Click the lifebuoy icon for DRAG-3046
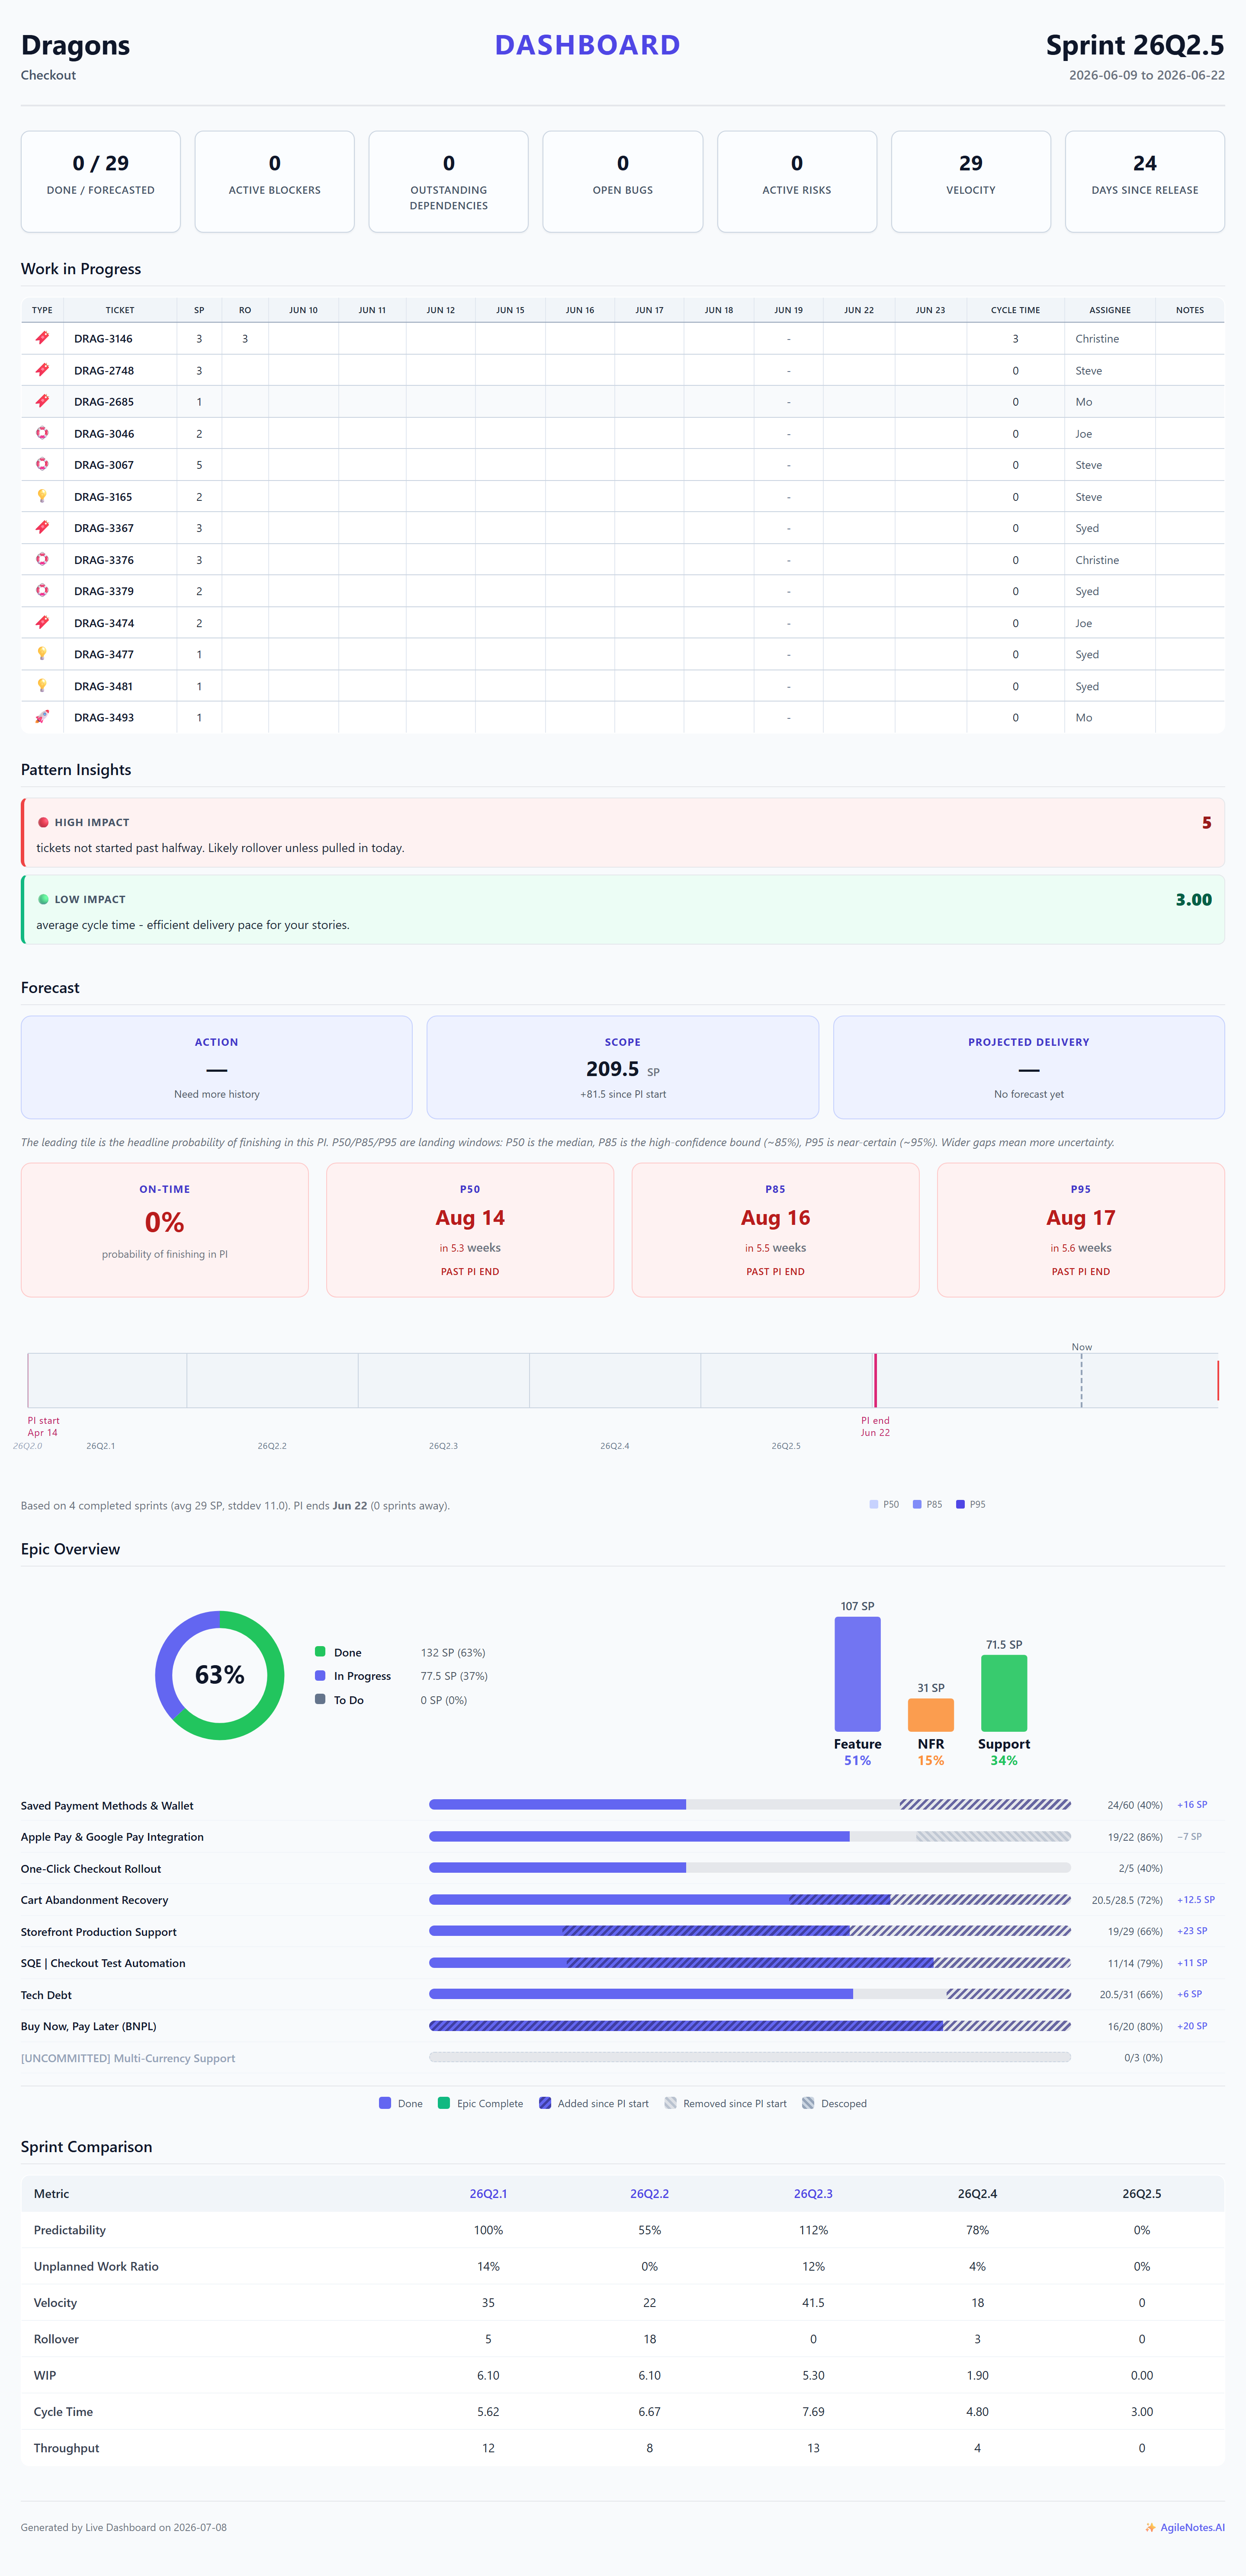The image size is (1246, 2576). pyautogui.click(x=42, y=433)
